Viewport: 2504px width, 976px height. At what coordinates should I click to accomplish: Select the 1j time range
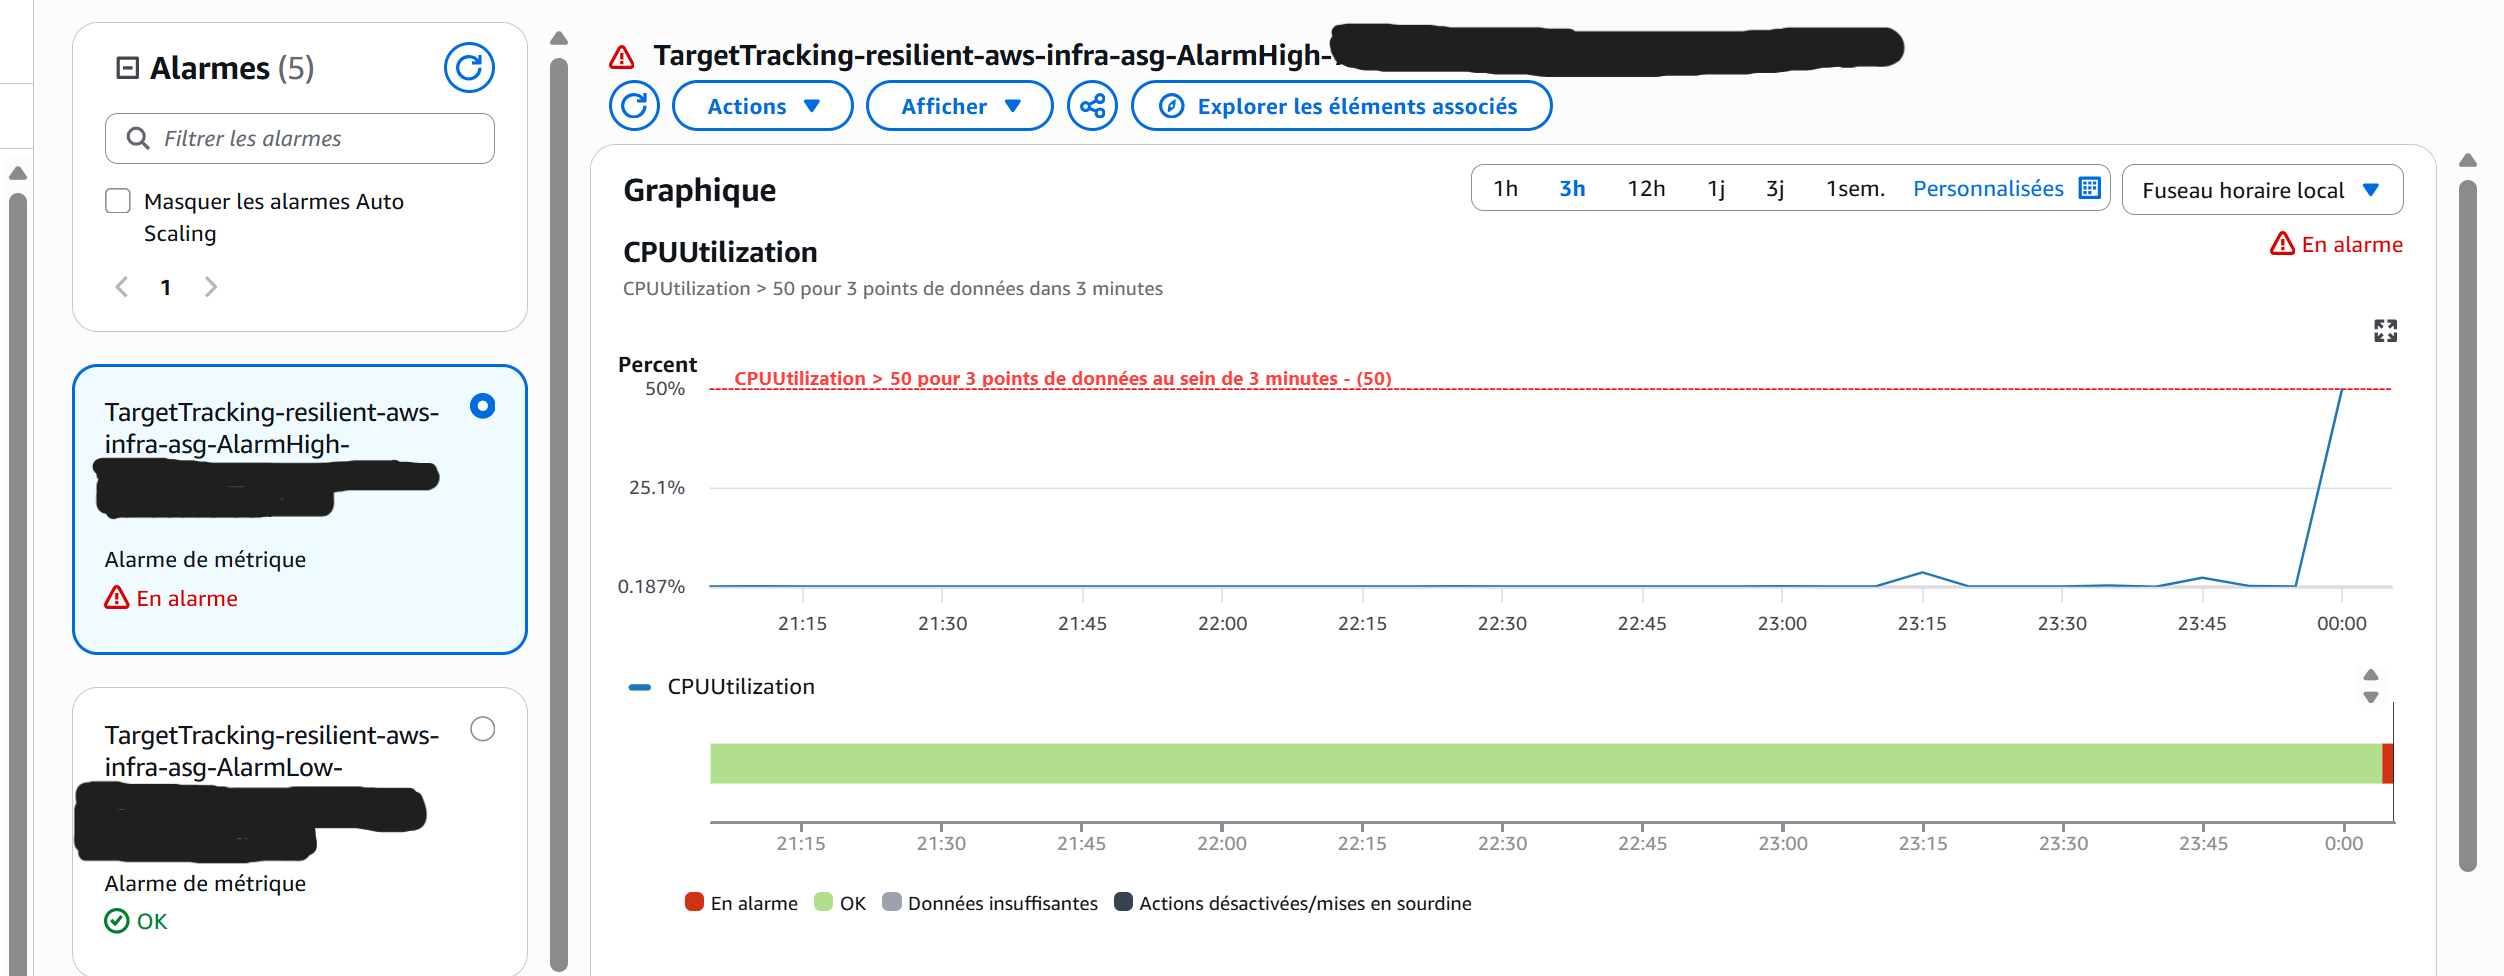(x=1716, y=189)
